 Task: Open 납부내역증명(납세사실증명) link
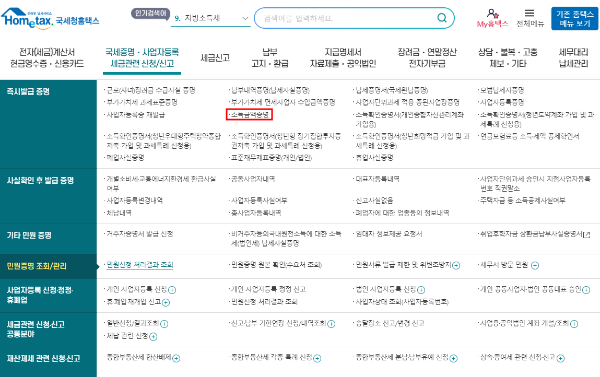pos(270,90)
